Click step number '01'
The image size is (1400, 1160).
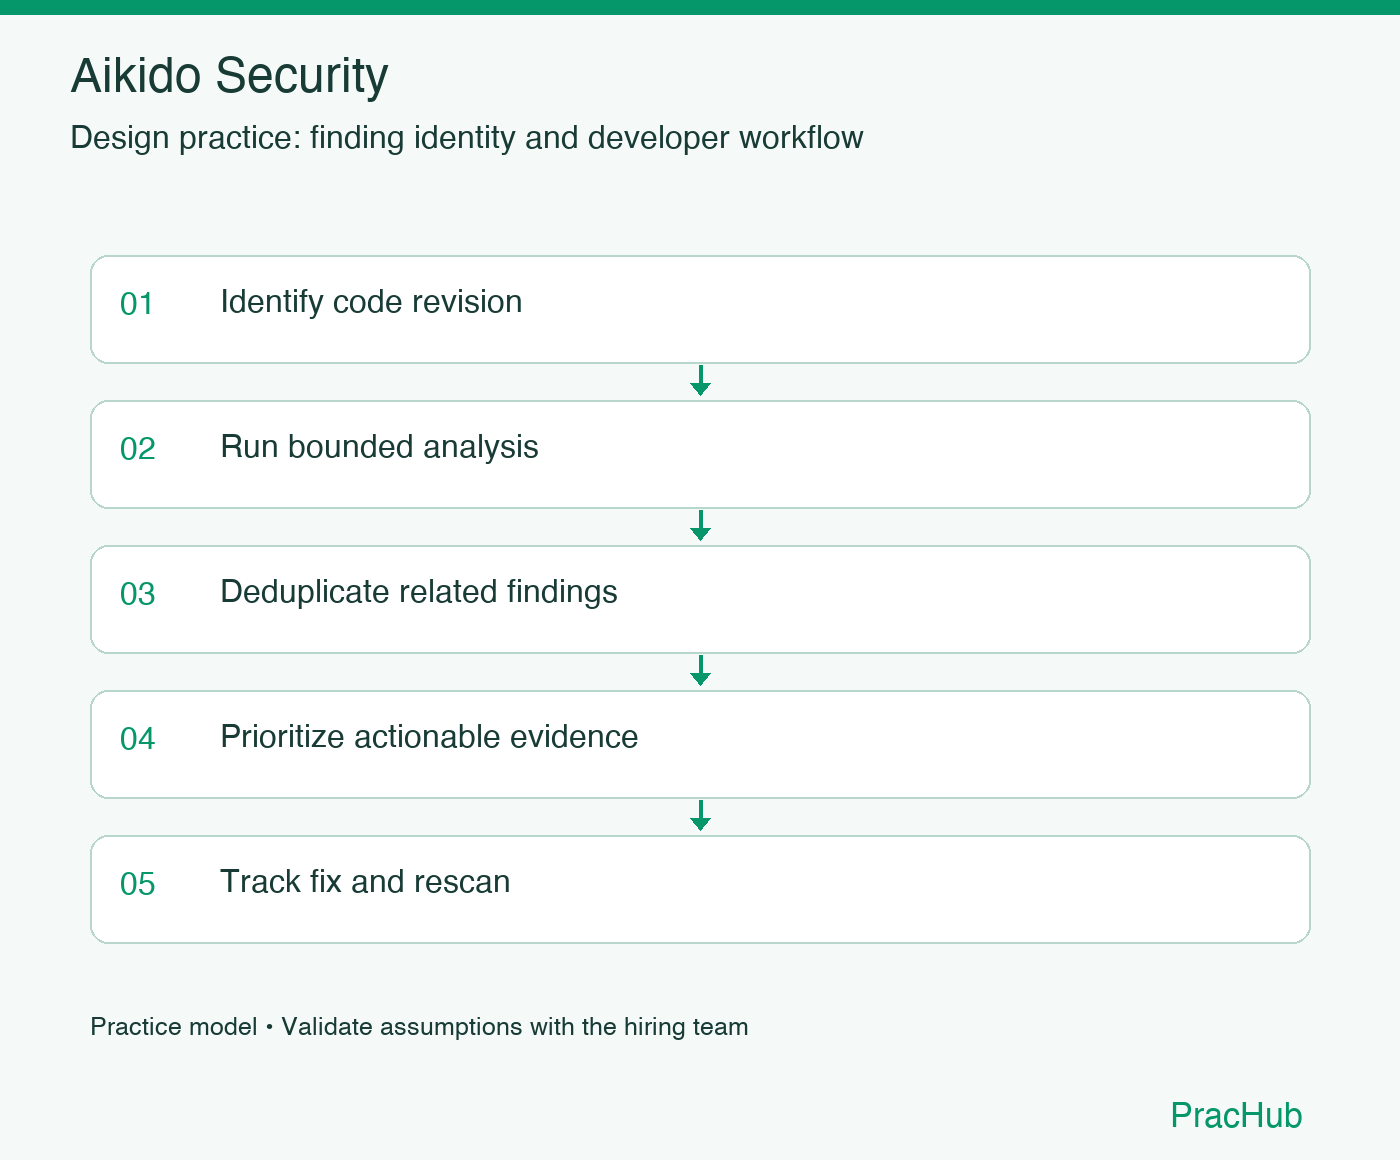coord(137,304)
